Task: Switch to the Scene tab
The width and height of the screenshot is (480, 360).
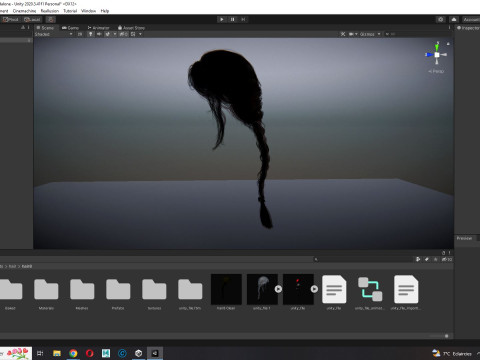Action: tap(45, 28)
